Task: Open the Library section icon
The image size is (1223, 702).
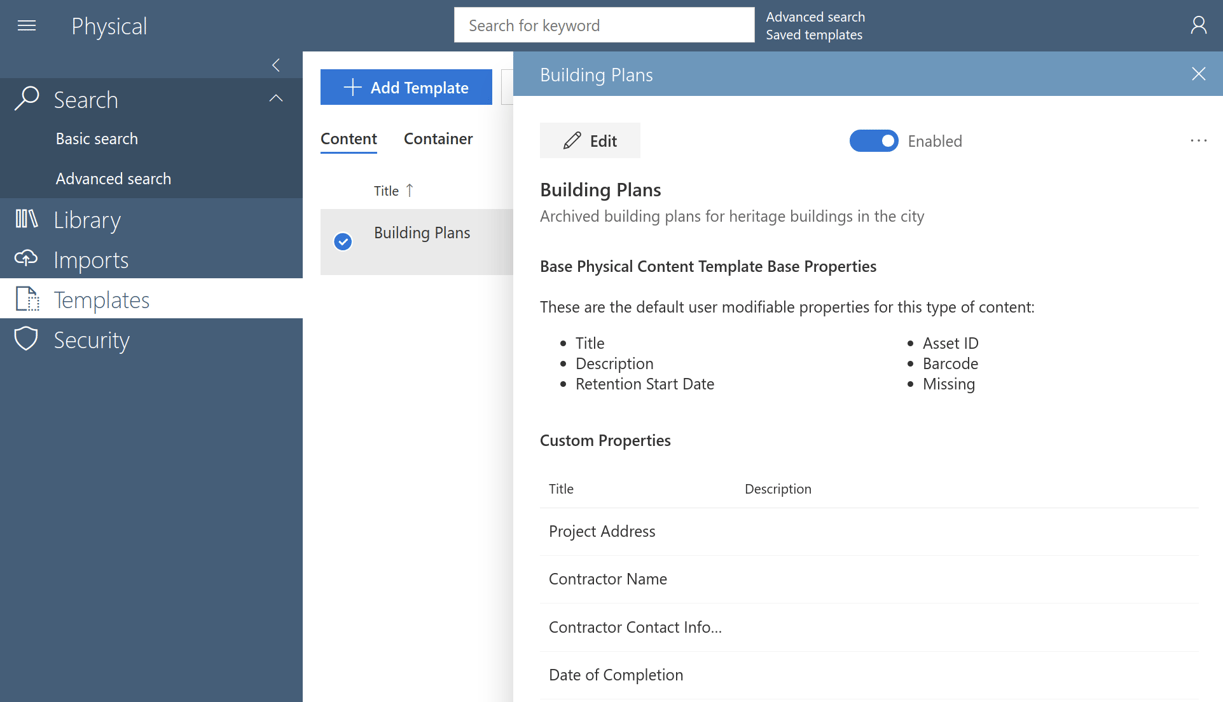Action: coord(27,219)
